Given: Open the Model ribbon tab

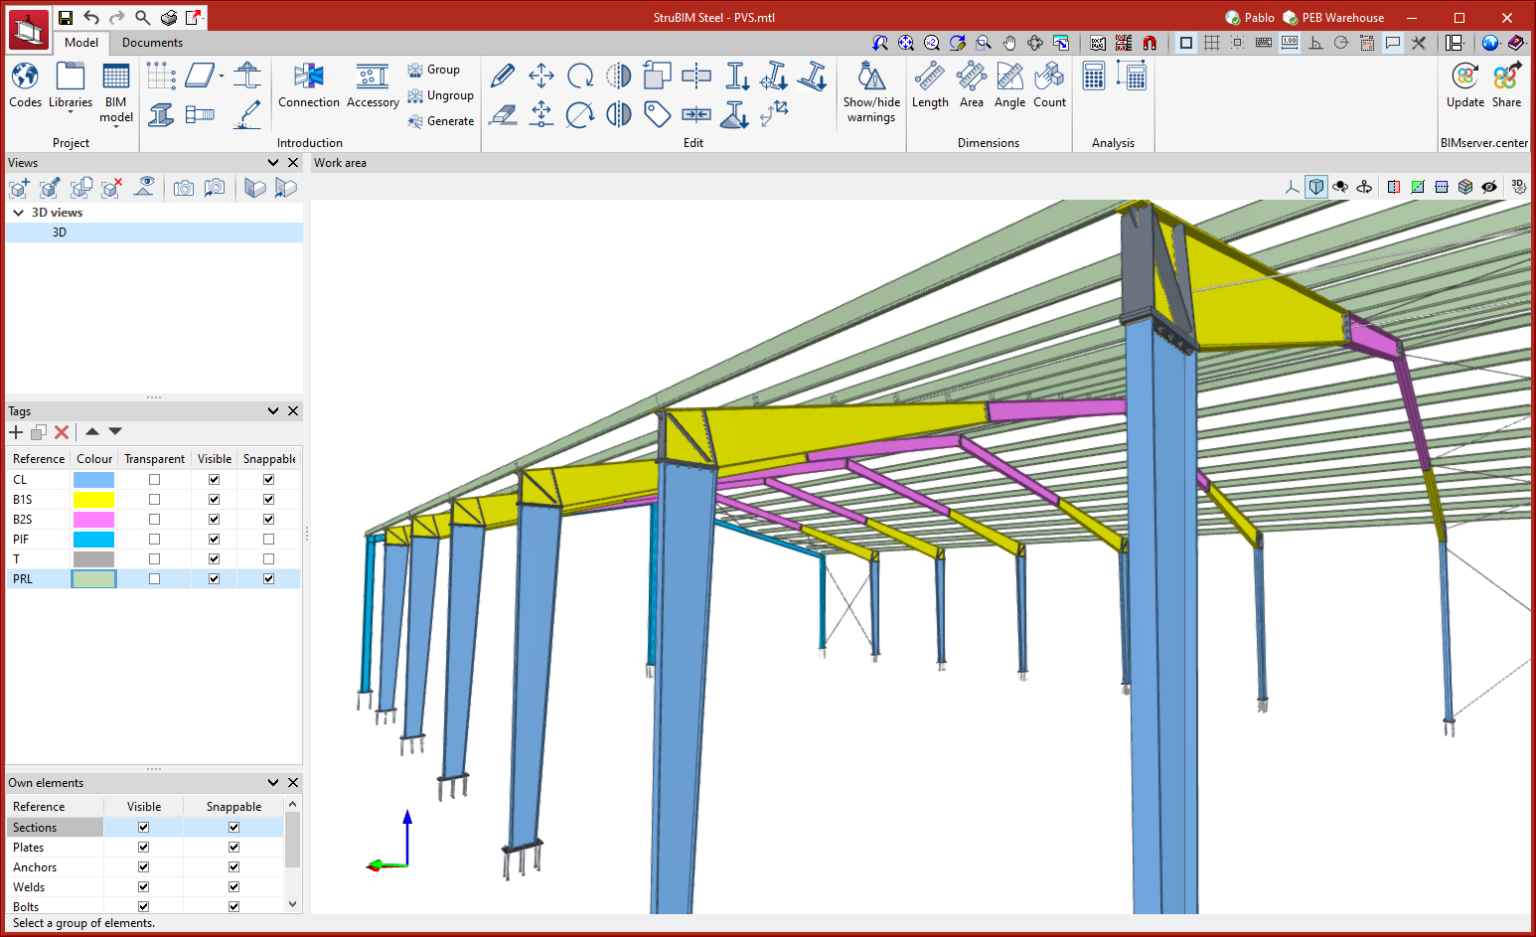Looking at the screenshot, I should click(x=81, y=43).
